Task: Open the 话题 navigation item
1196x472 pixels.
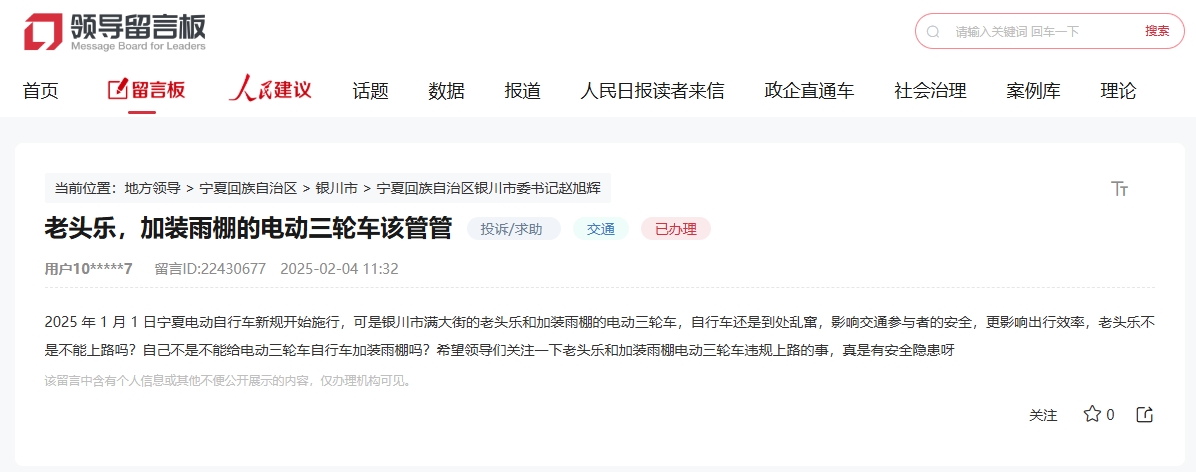Action: point(370,91)
